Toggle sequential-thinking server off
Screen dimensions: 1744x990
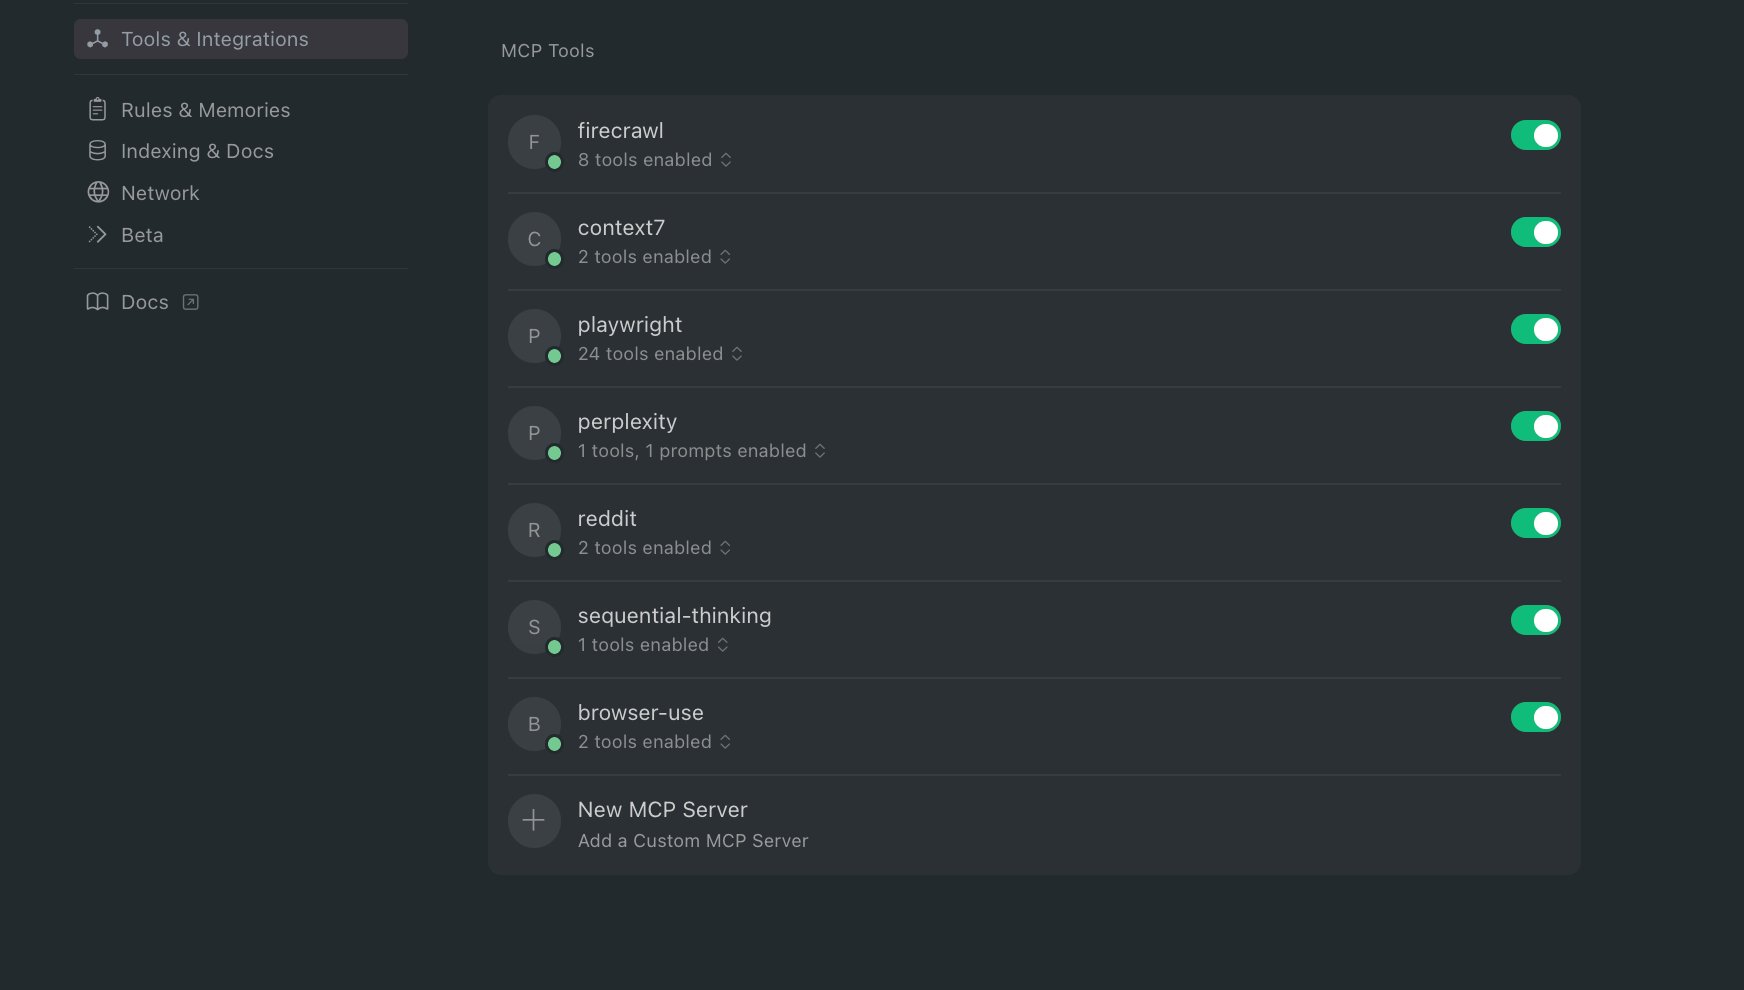(x=1535, y=620)
